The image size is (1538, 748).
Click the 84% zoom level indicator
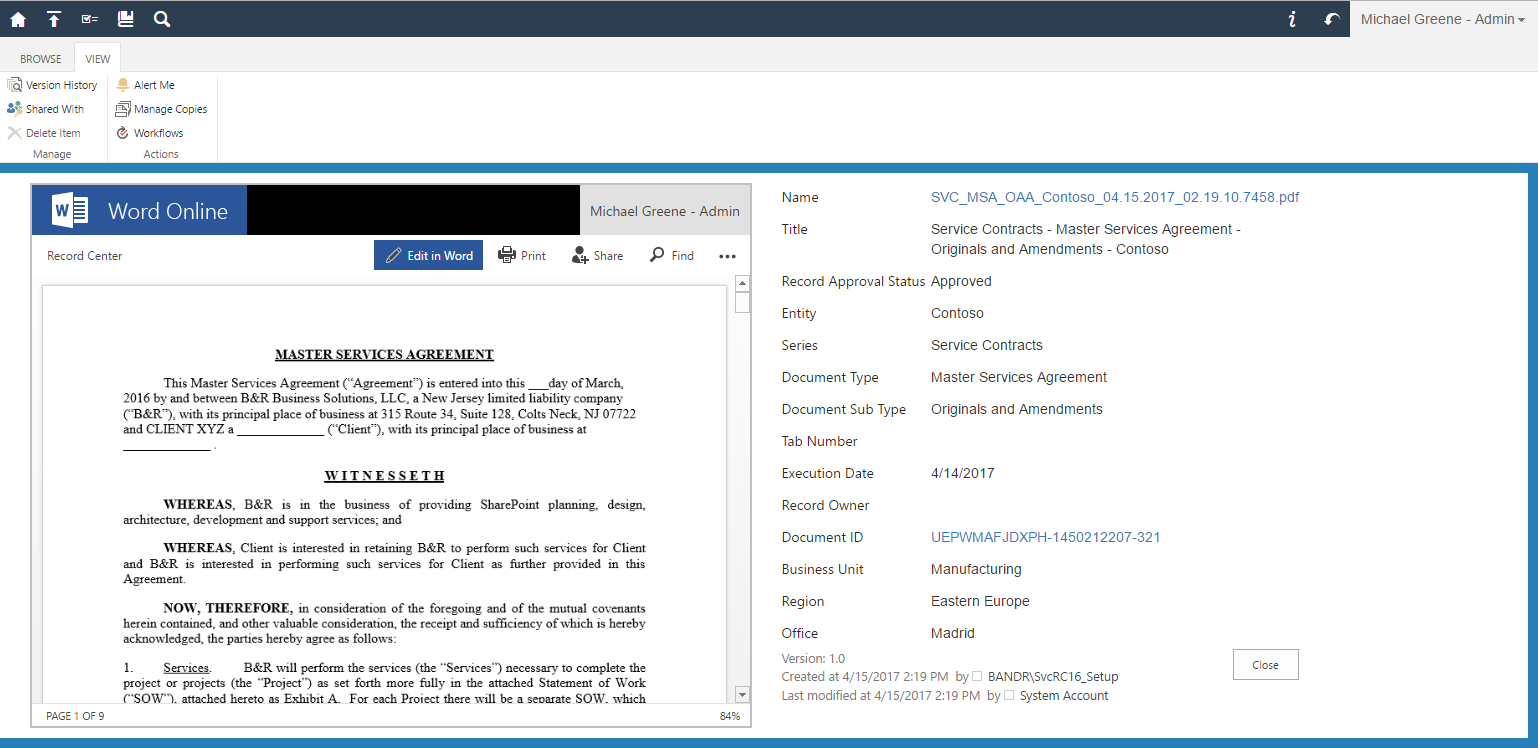(730, 716)
